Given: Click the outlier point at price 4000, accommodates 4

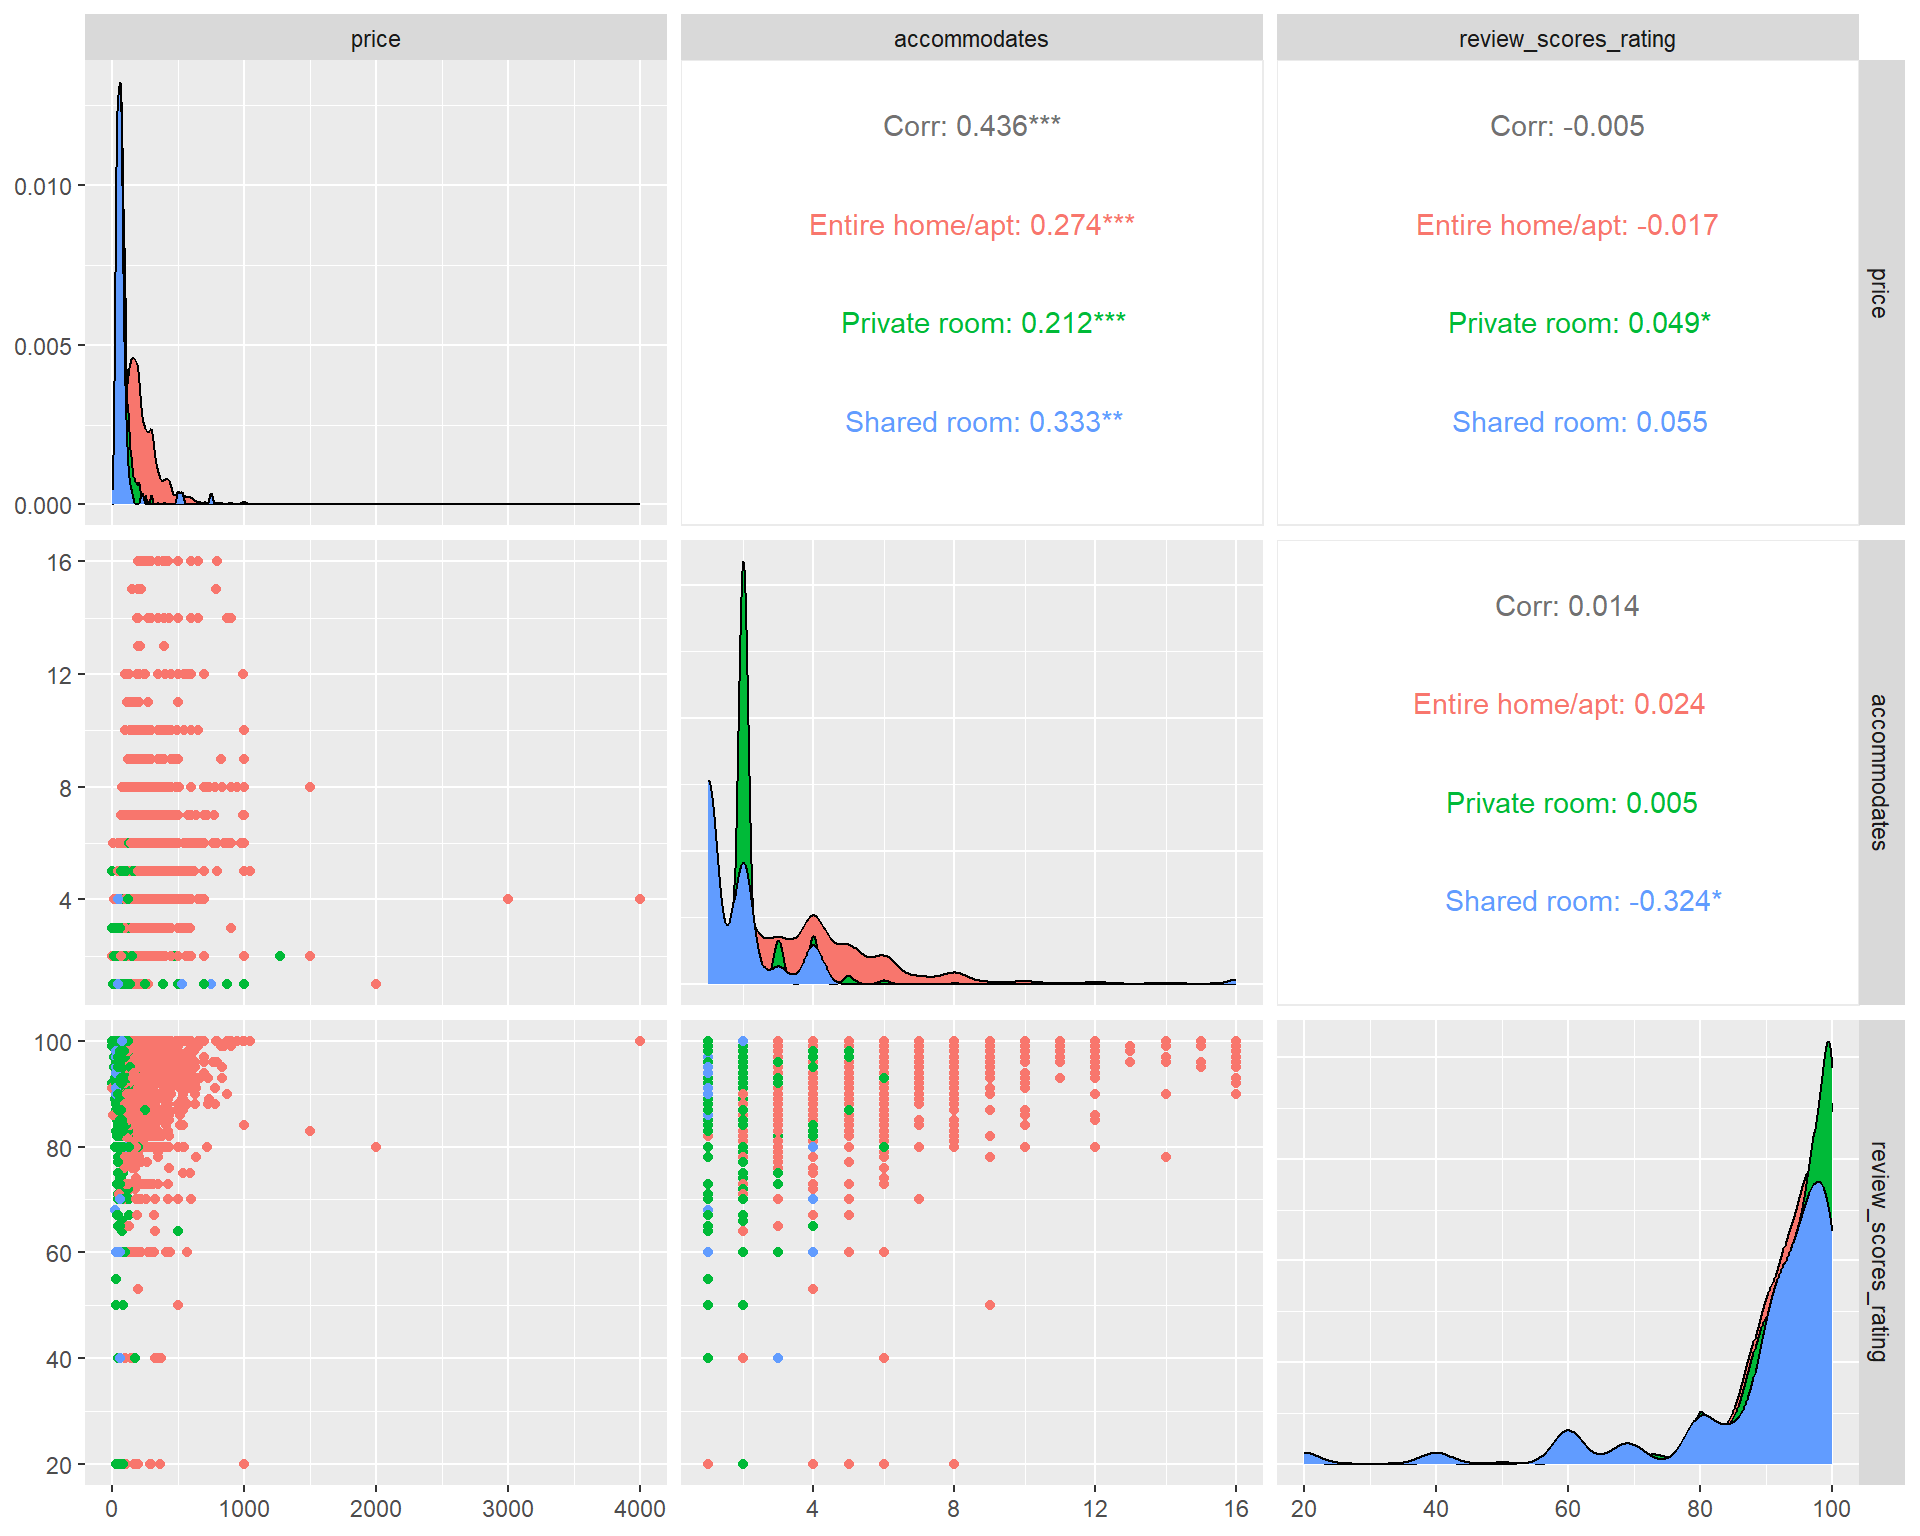Looking at the screenshot, I should click(640, 899).
